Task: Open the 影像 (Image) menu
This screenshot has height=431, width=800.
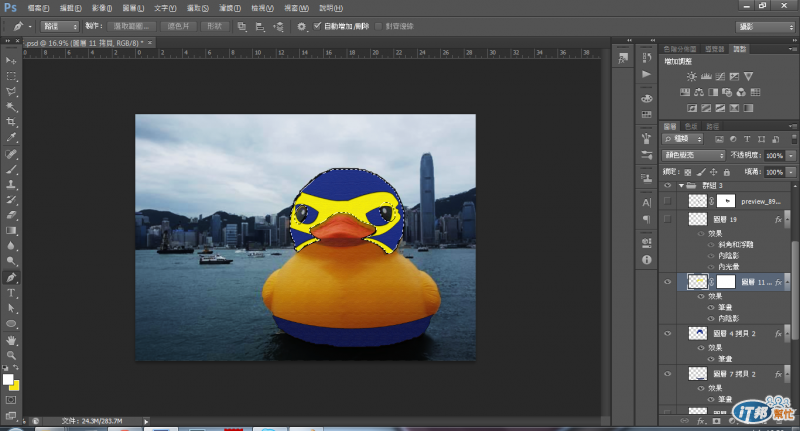Action: click(x=102, y=8)
